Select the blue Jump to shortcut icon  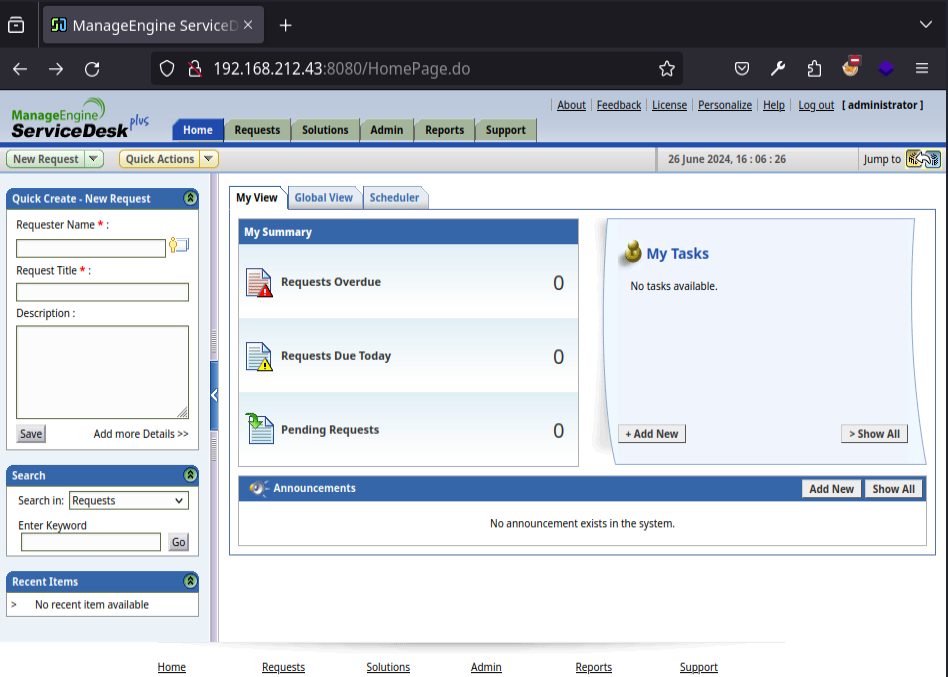coord(931,158)
